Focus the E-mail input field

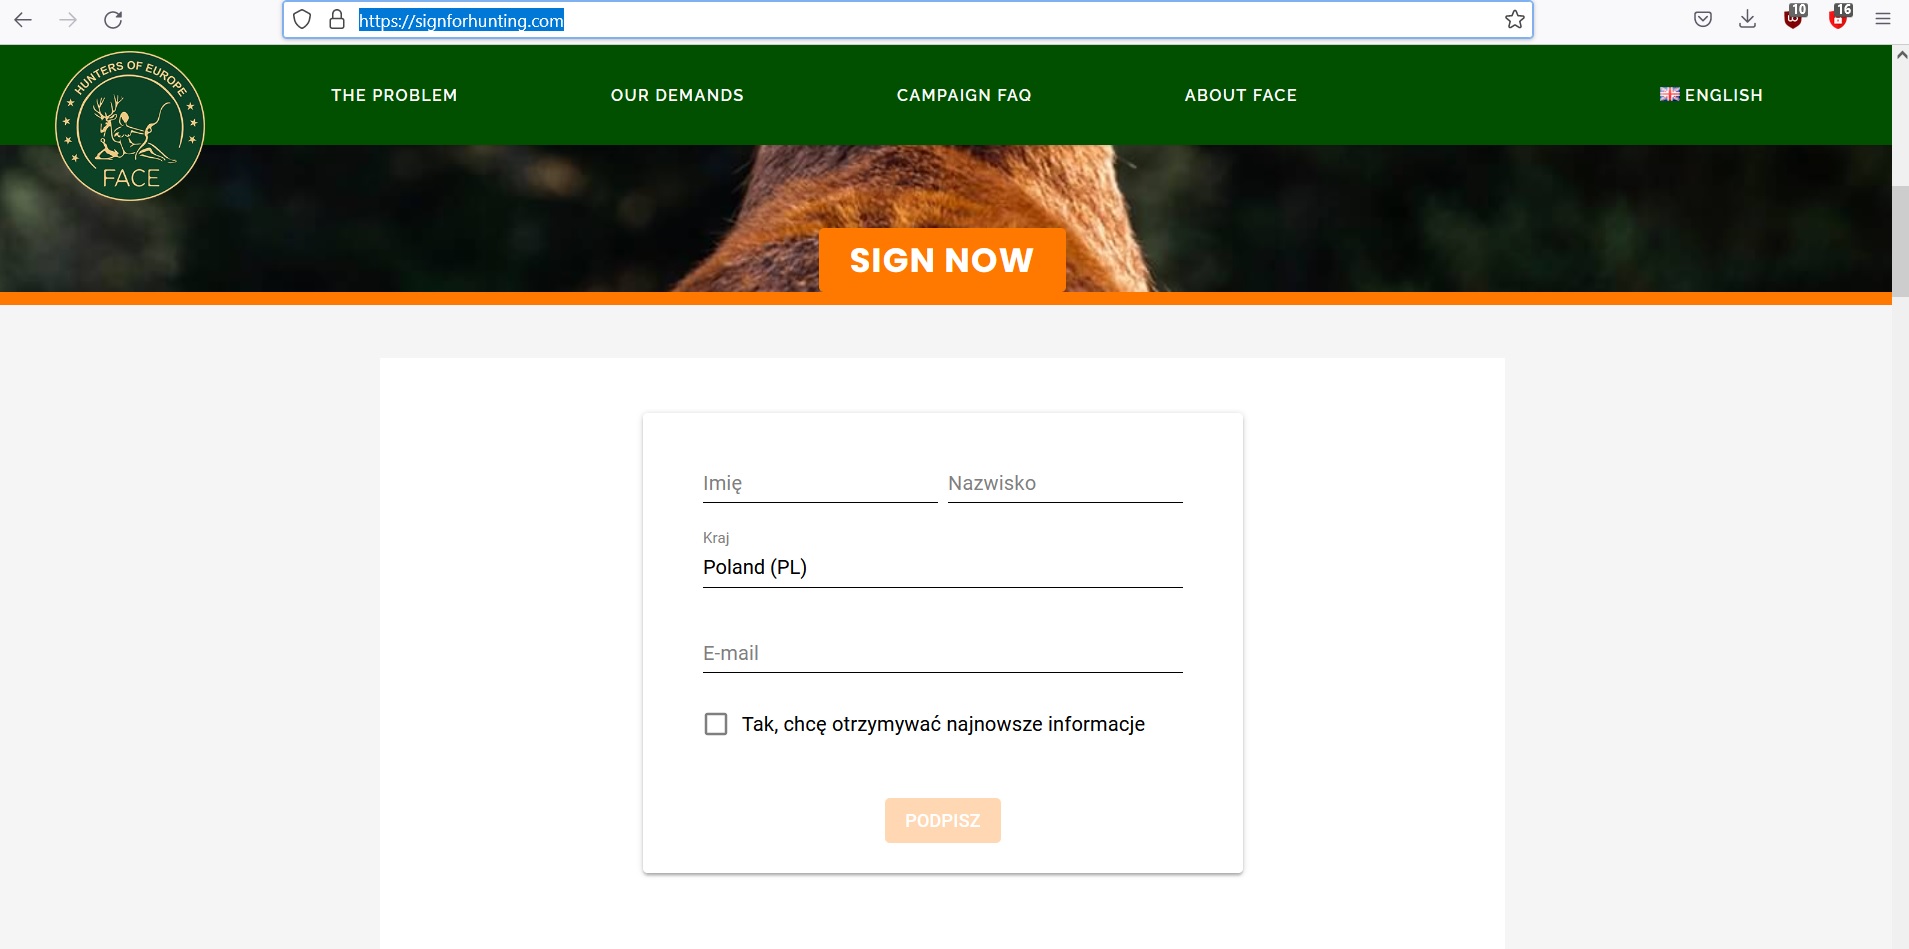942,654
